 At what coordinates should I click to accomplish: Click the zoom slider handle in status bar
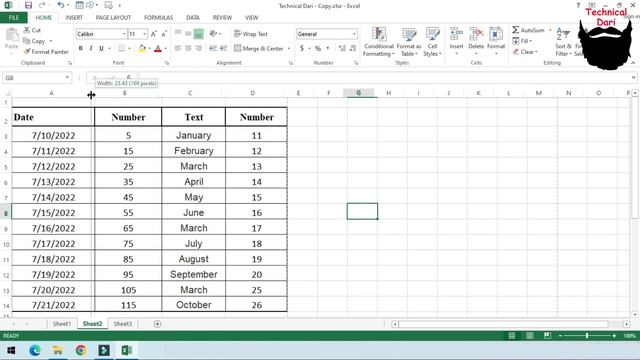[587, 336]
